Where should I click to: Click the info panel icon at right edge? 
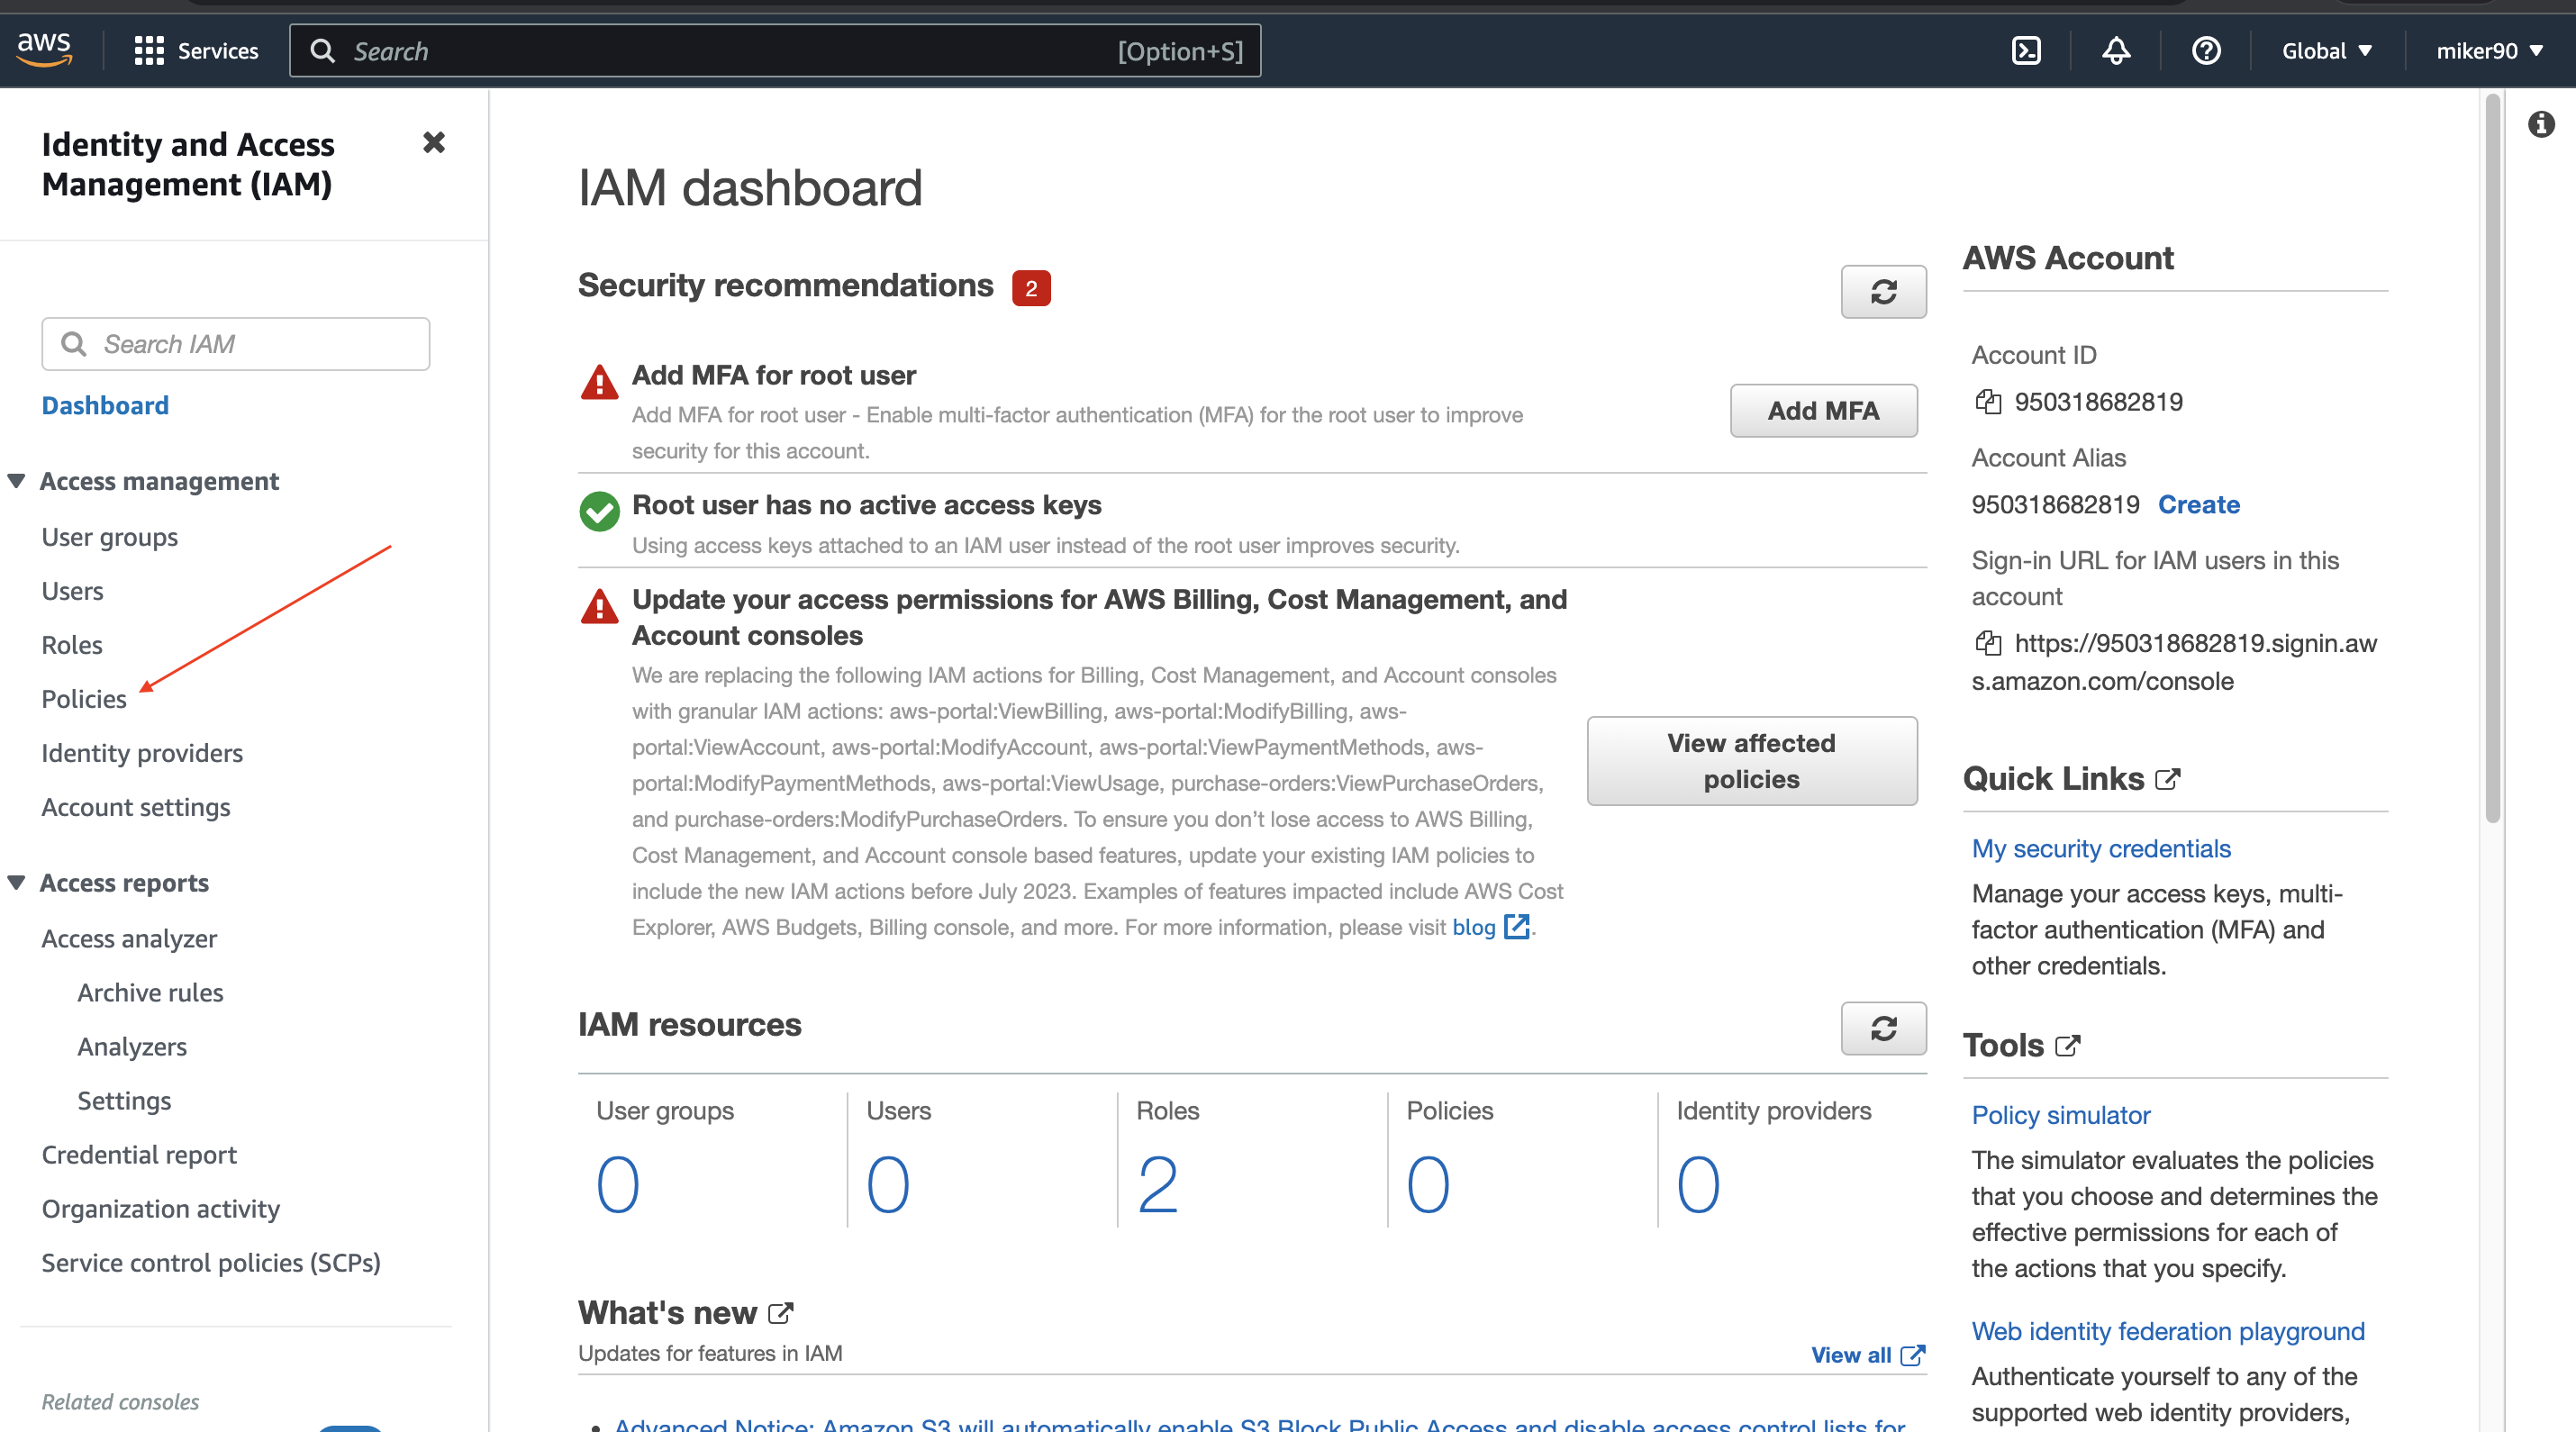2540,125
